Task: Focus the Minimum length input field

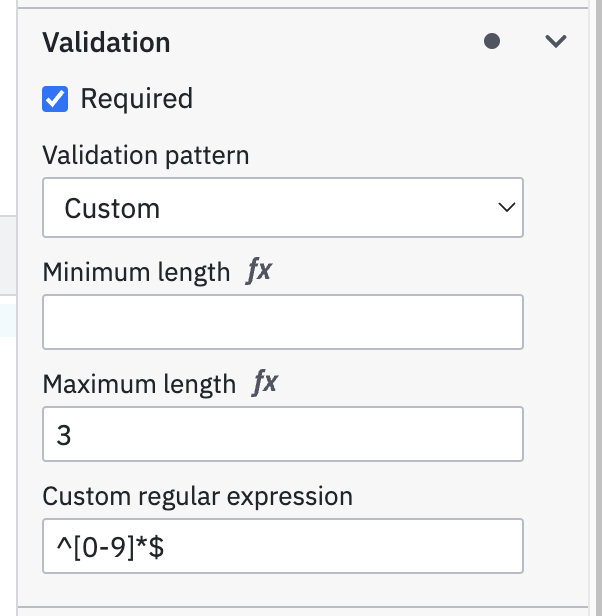Action: pos(283,321)
